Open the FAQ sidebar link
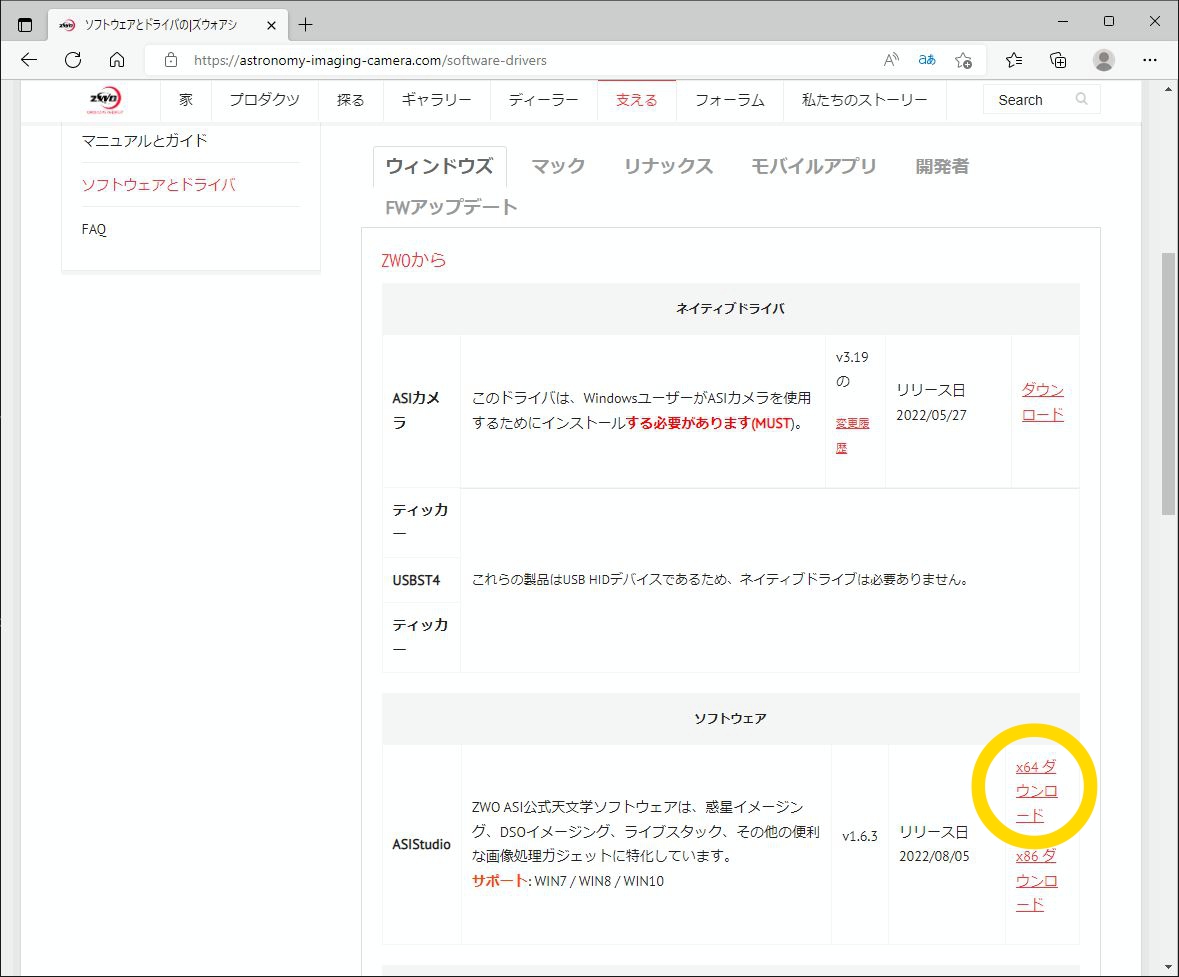This screenshot has height=977, width=1179. 94,229
